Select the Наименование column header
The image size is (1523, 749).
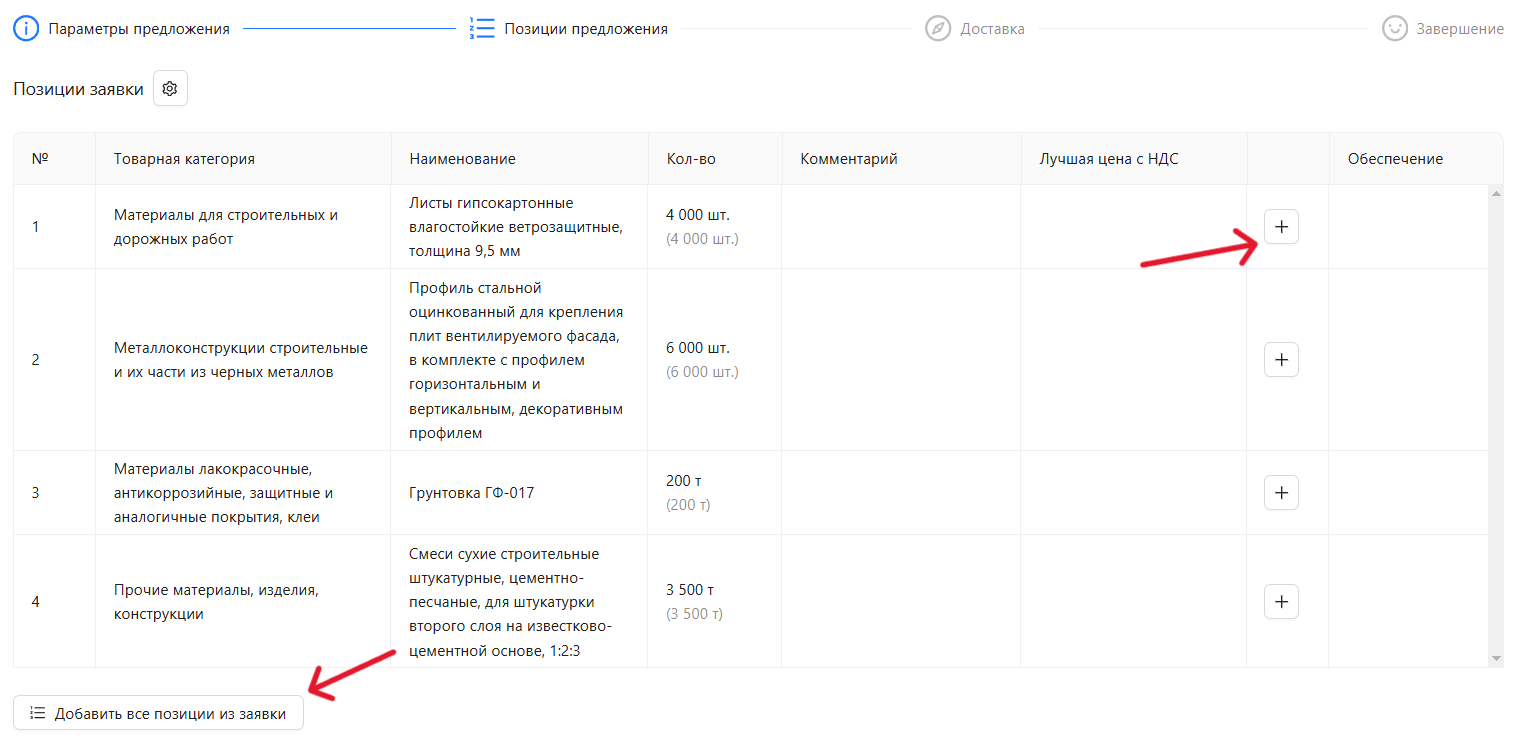tap(462, 159)
